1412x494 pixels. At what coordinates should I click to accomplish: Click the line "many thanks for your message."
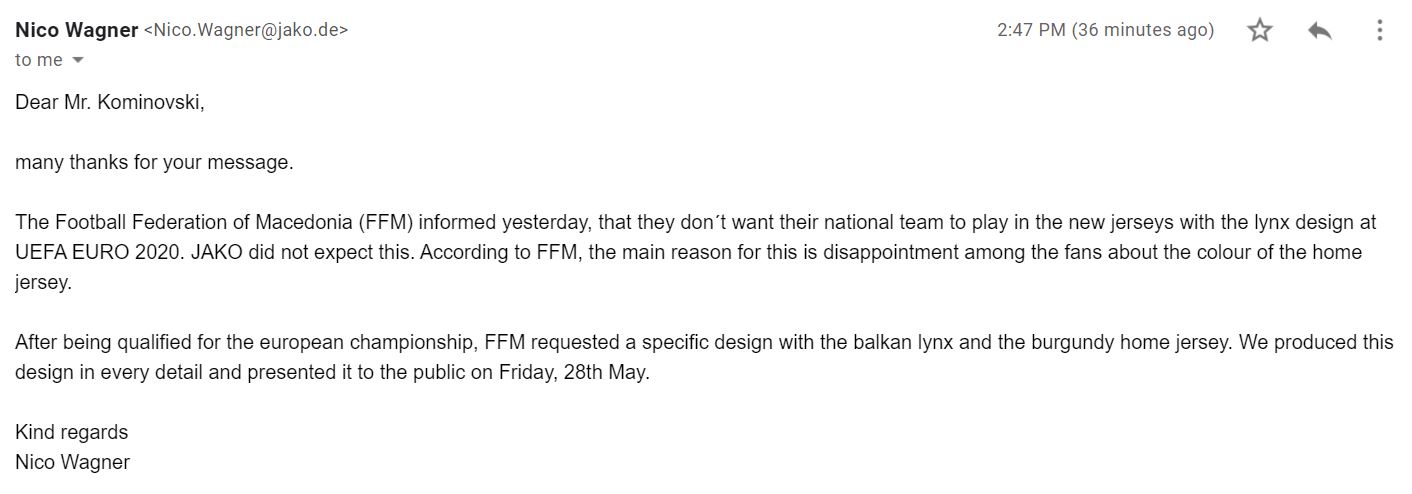[154, 162]
